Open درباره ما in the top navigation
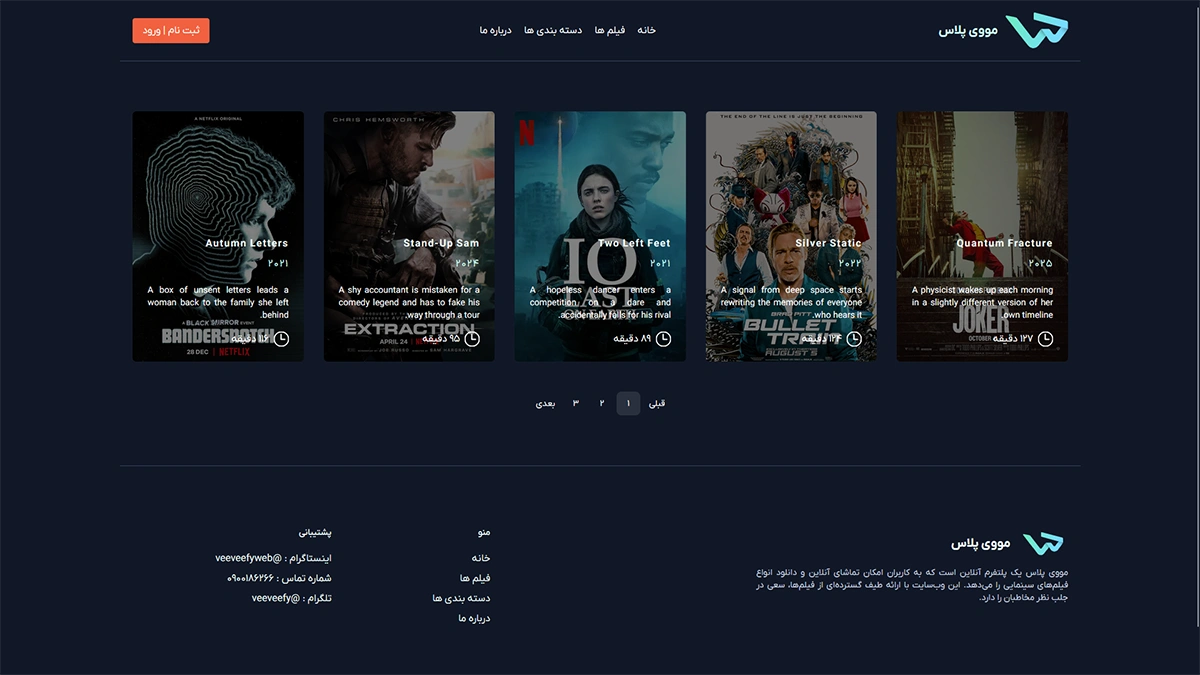The image size is (1200, 675). [x=495, y=31]
